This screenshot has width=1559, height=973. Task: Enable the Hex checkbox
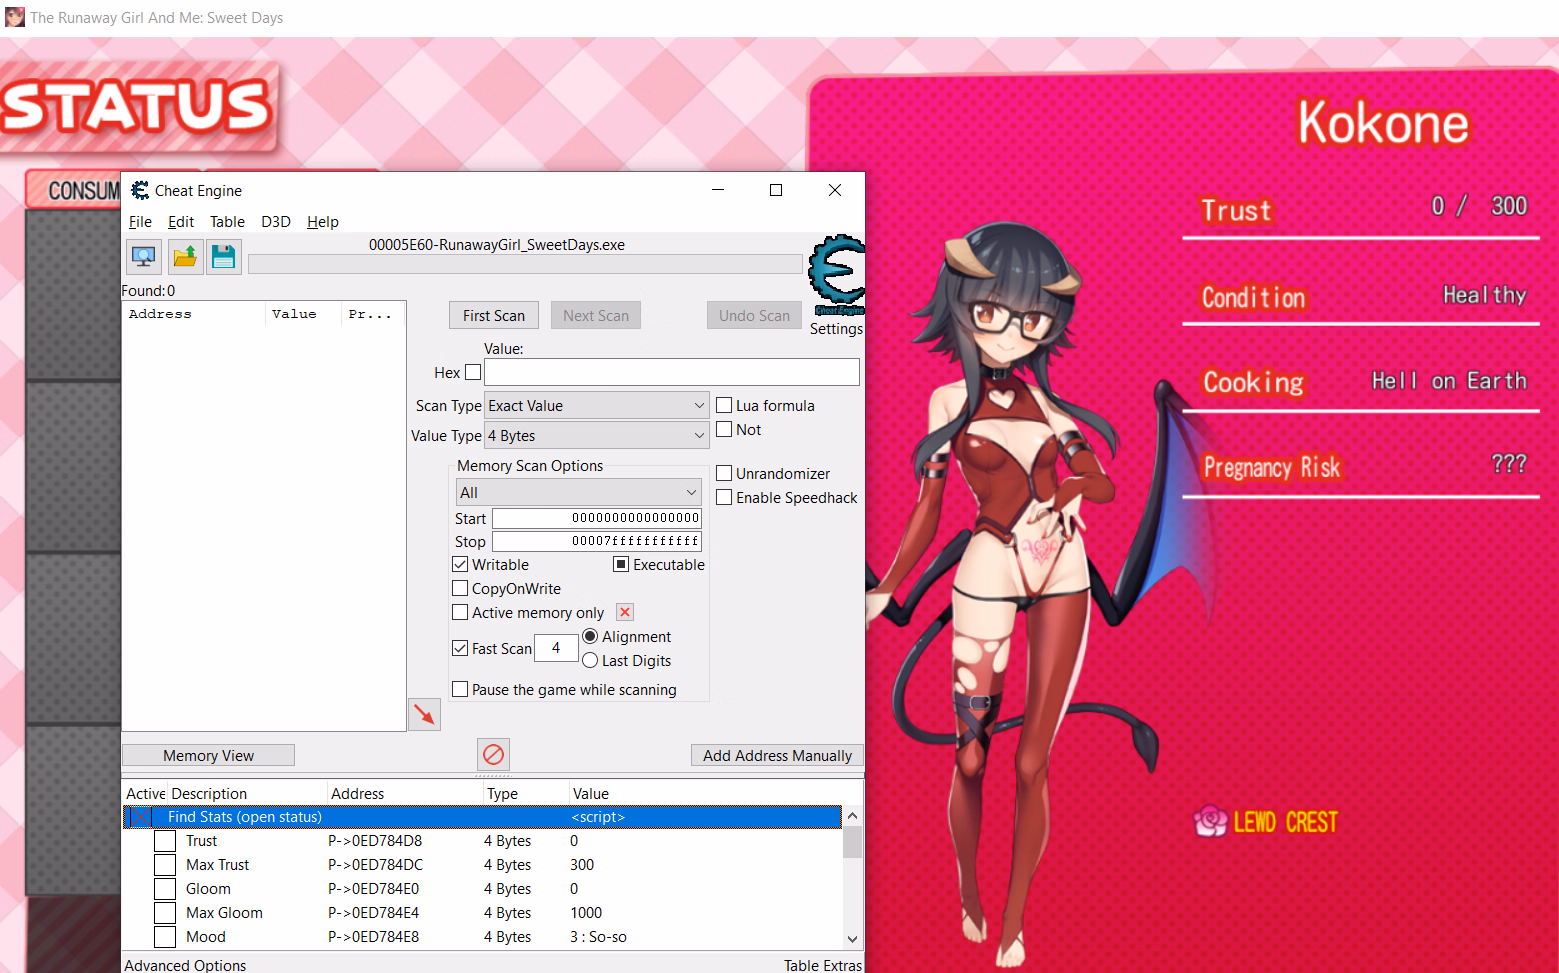474,372
